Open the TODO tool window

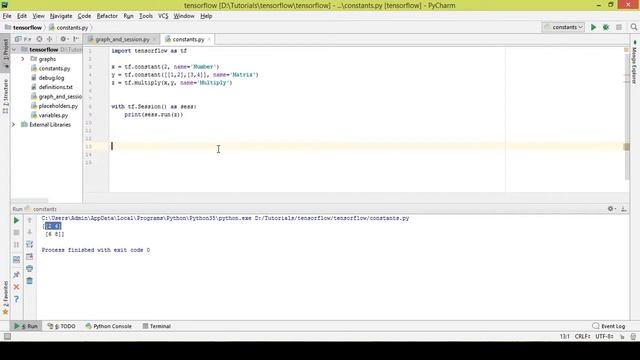pos(61,326)
